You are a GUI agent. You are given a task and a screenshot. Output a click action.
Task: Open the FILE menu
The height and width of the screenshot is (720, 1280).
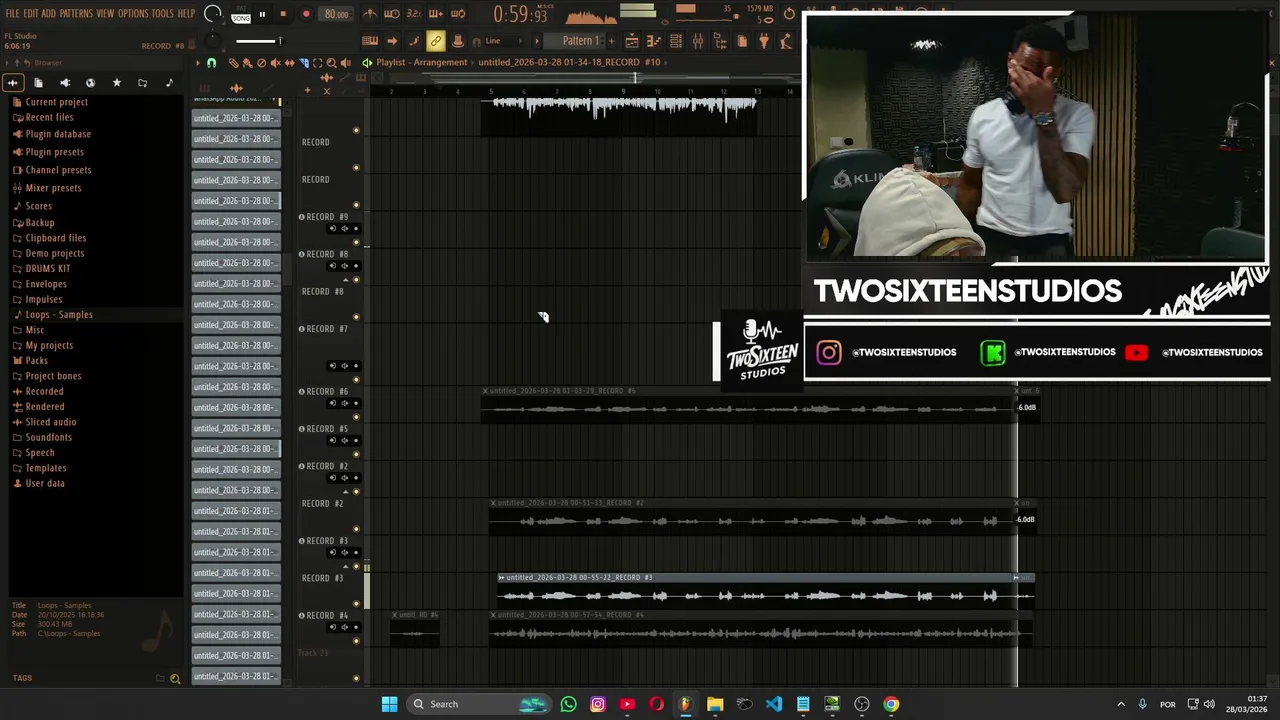click(x=12, y=13)
